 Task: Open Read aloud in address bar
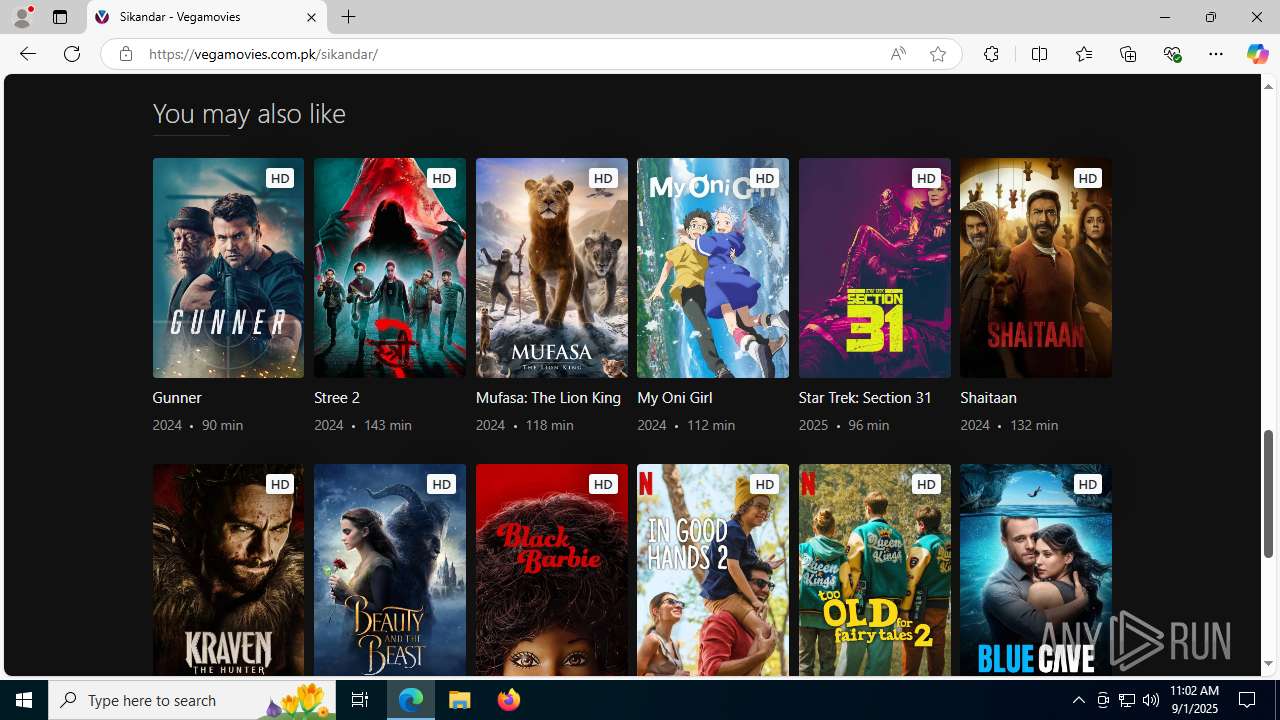click(898, 54)
